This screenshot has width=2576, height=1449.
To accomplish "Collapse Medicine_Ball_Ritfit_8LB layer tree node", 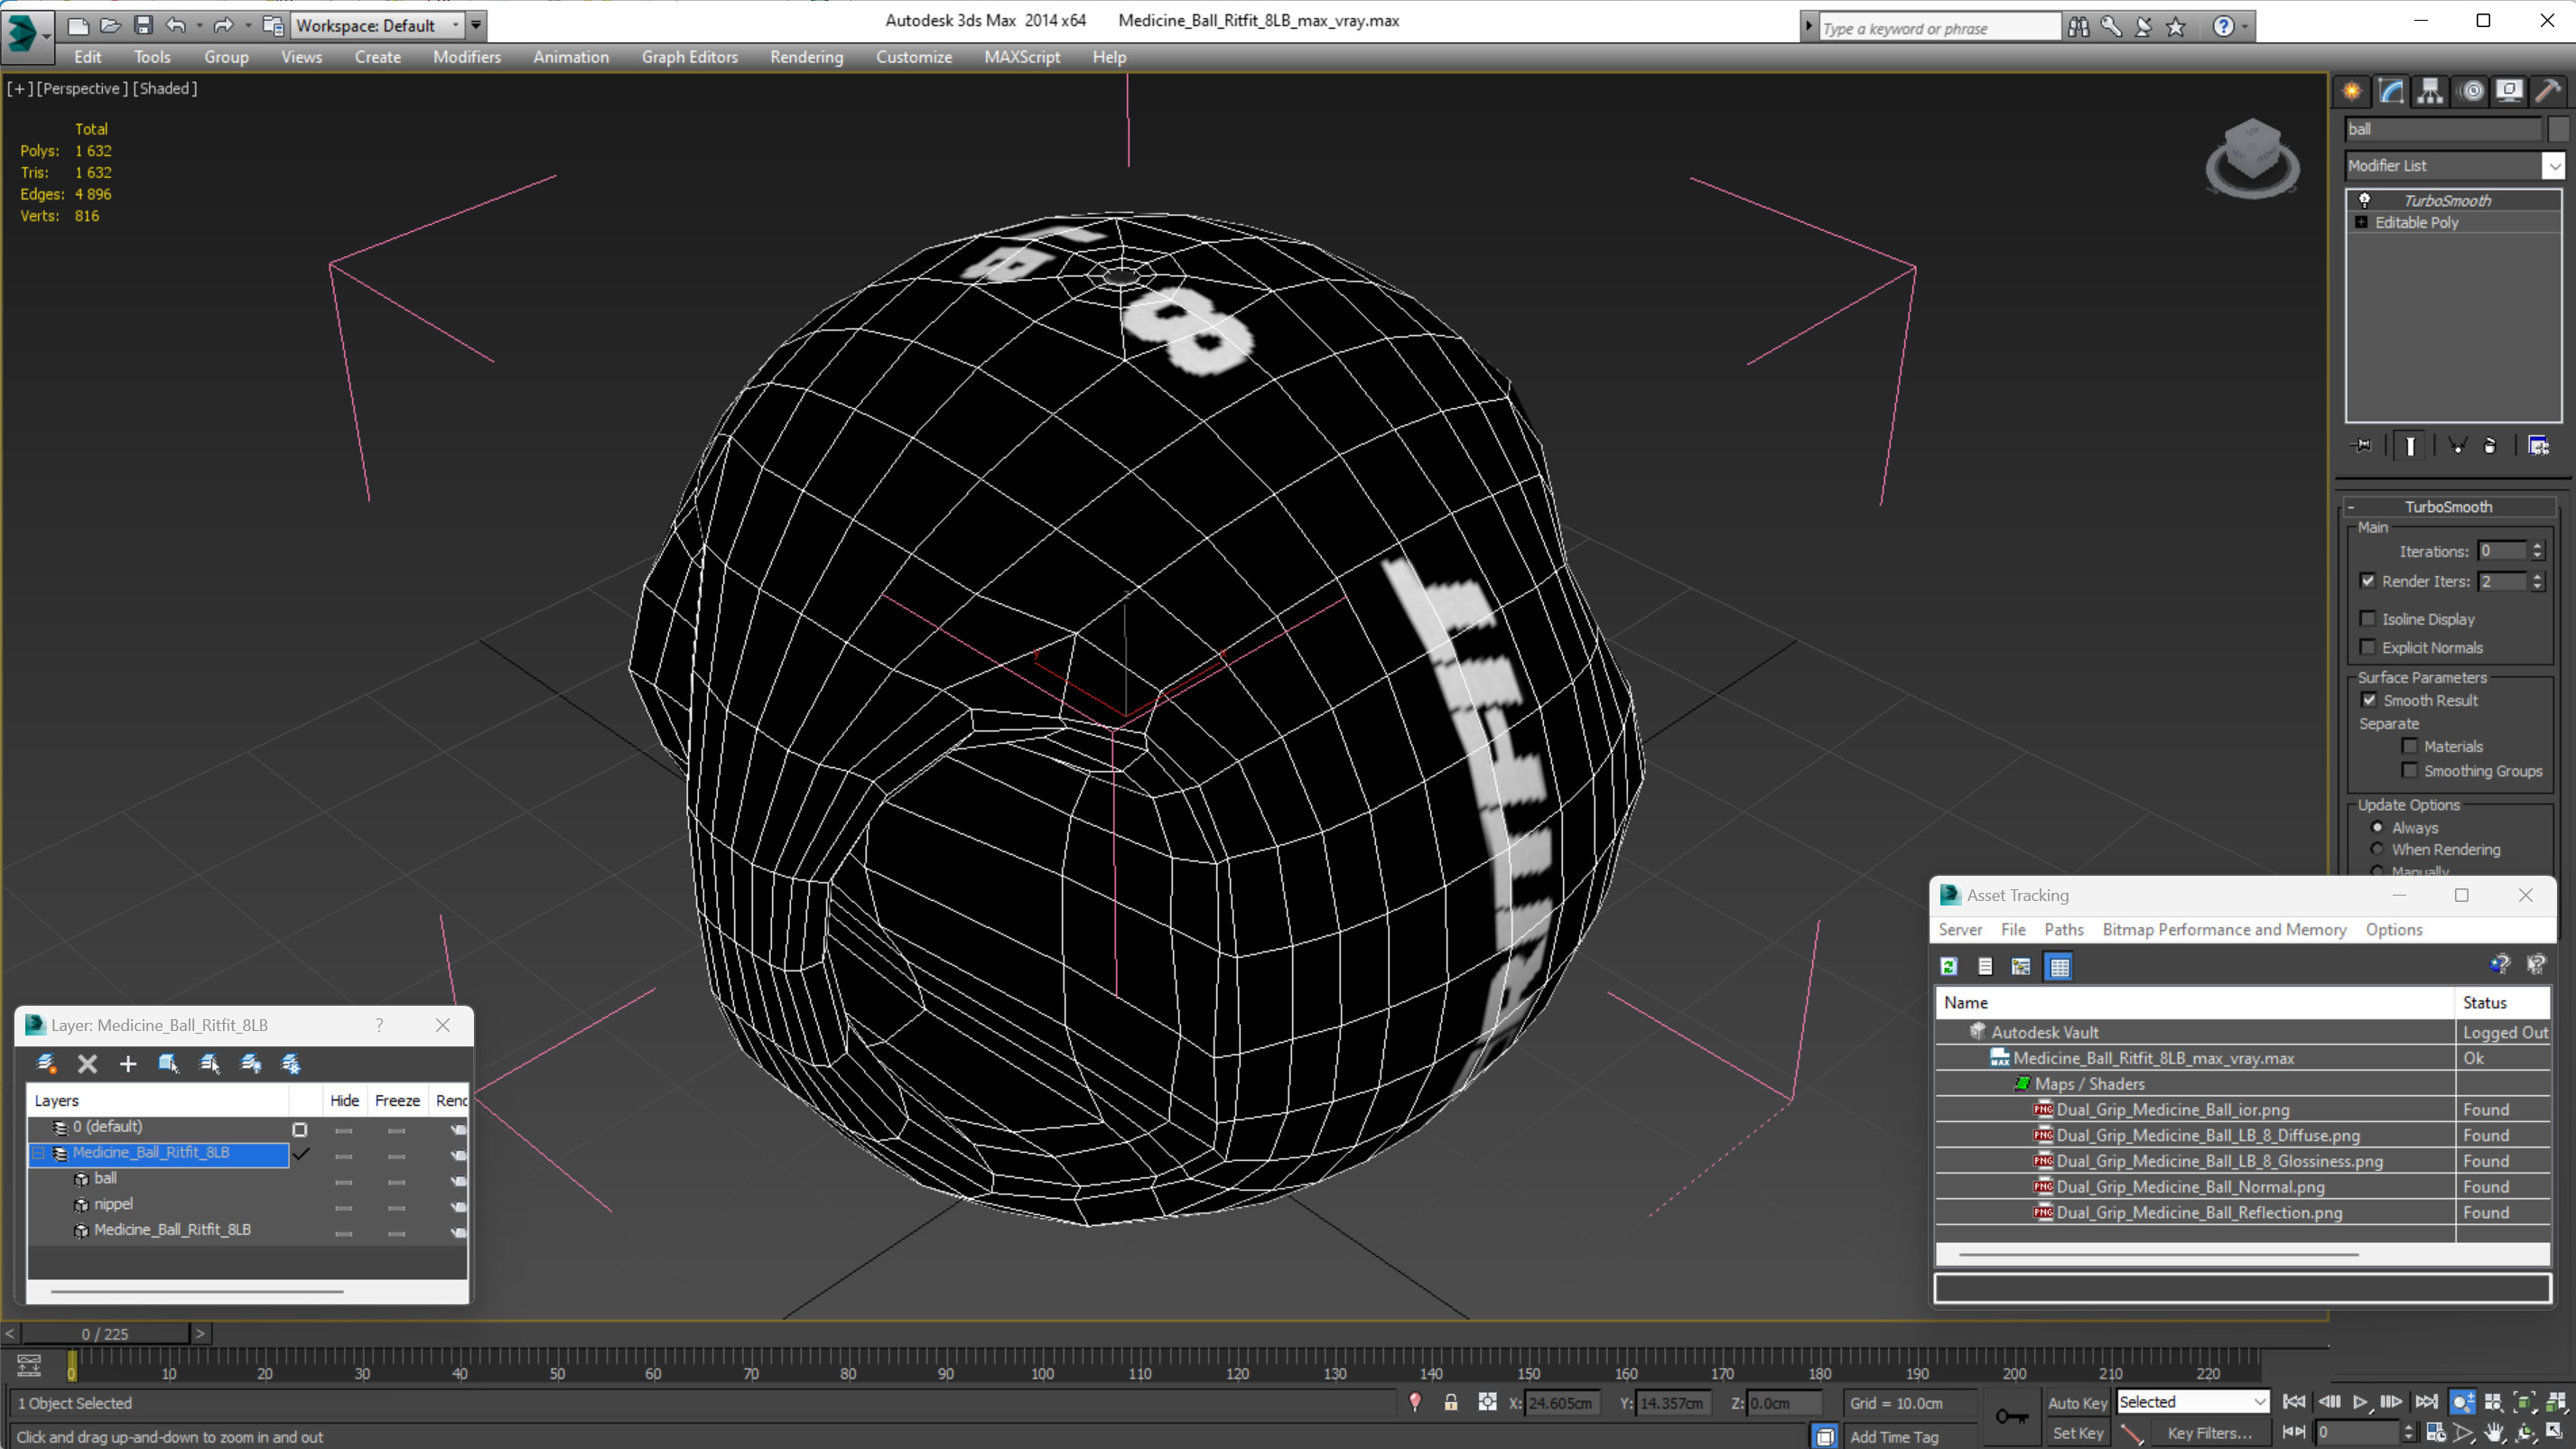I will coord(38,1153).
